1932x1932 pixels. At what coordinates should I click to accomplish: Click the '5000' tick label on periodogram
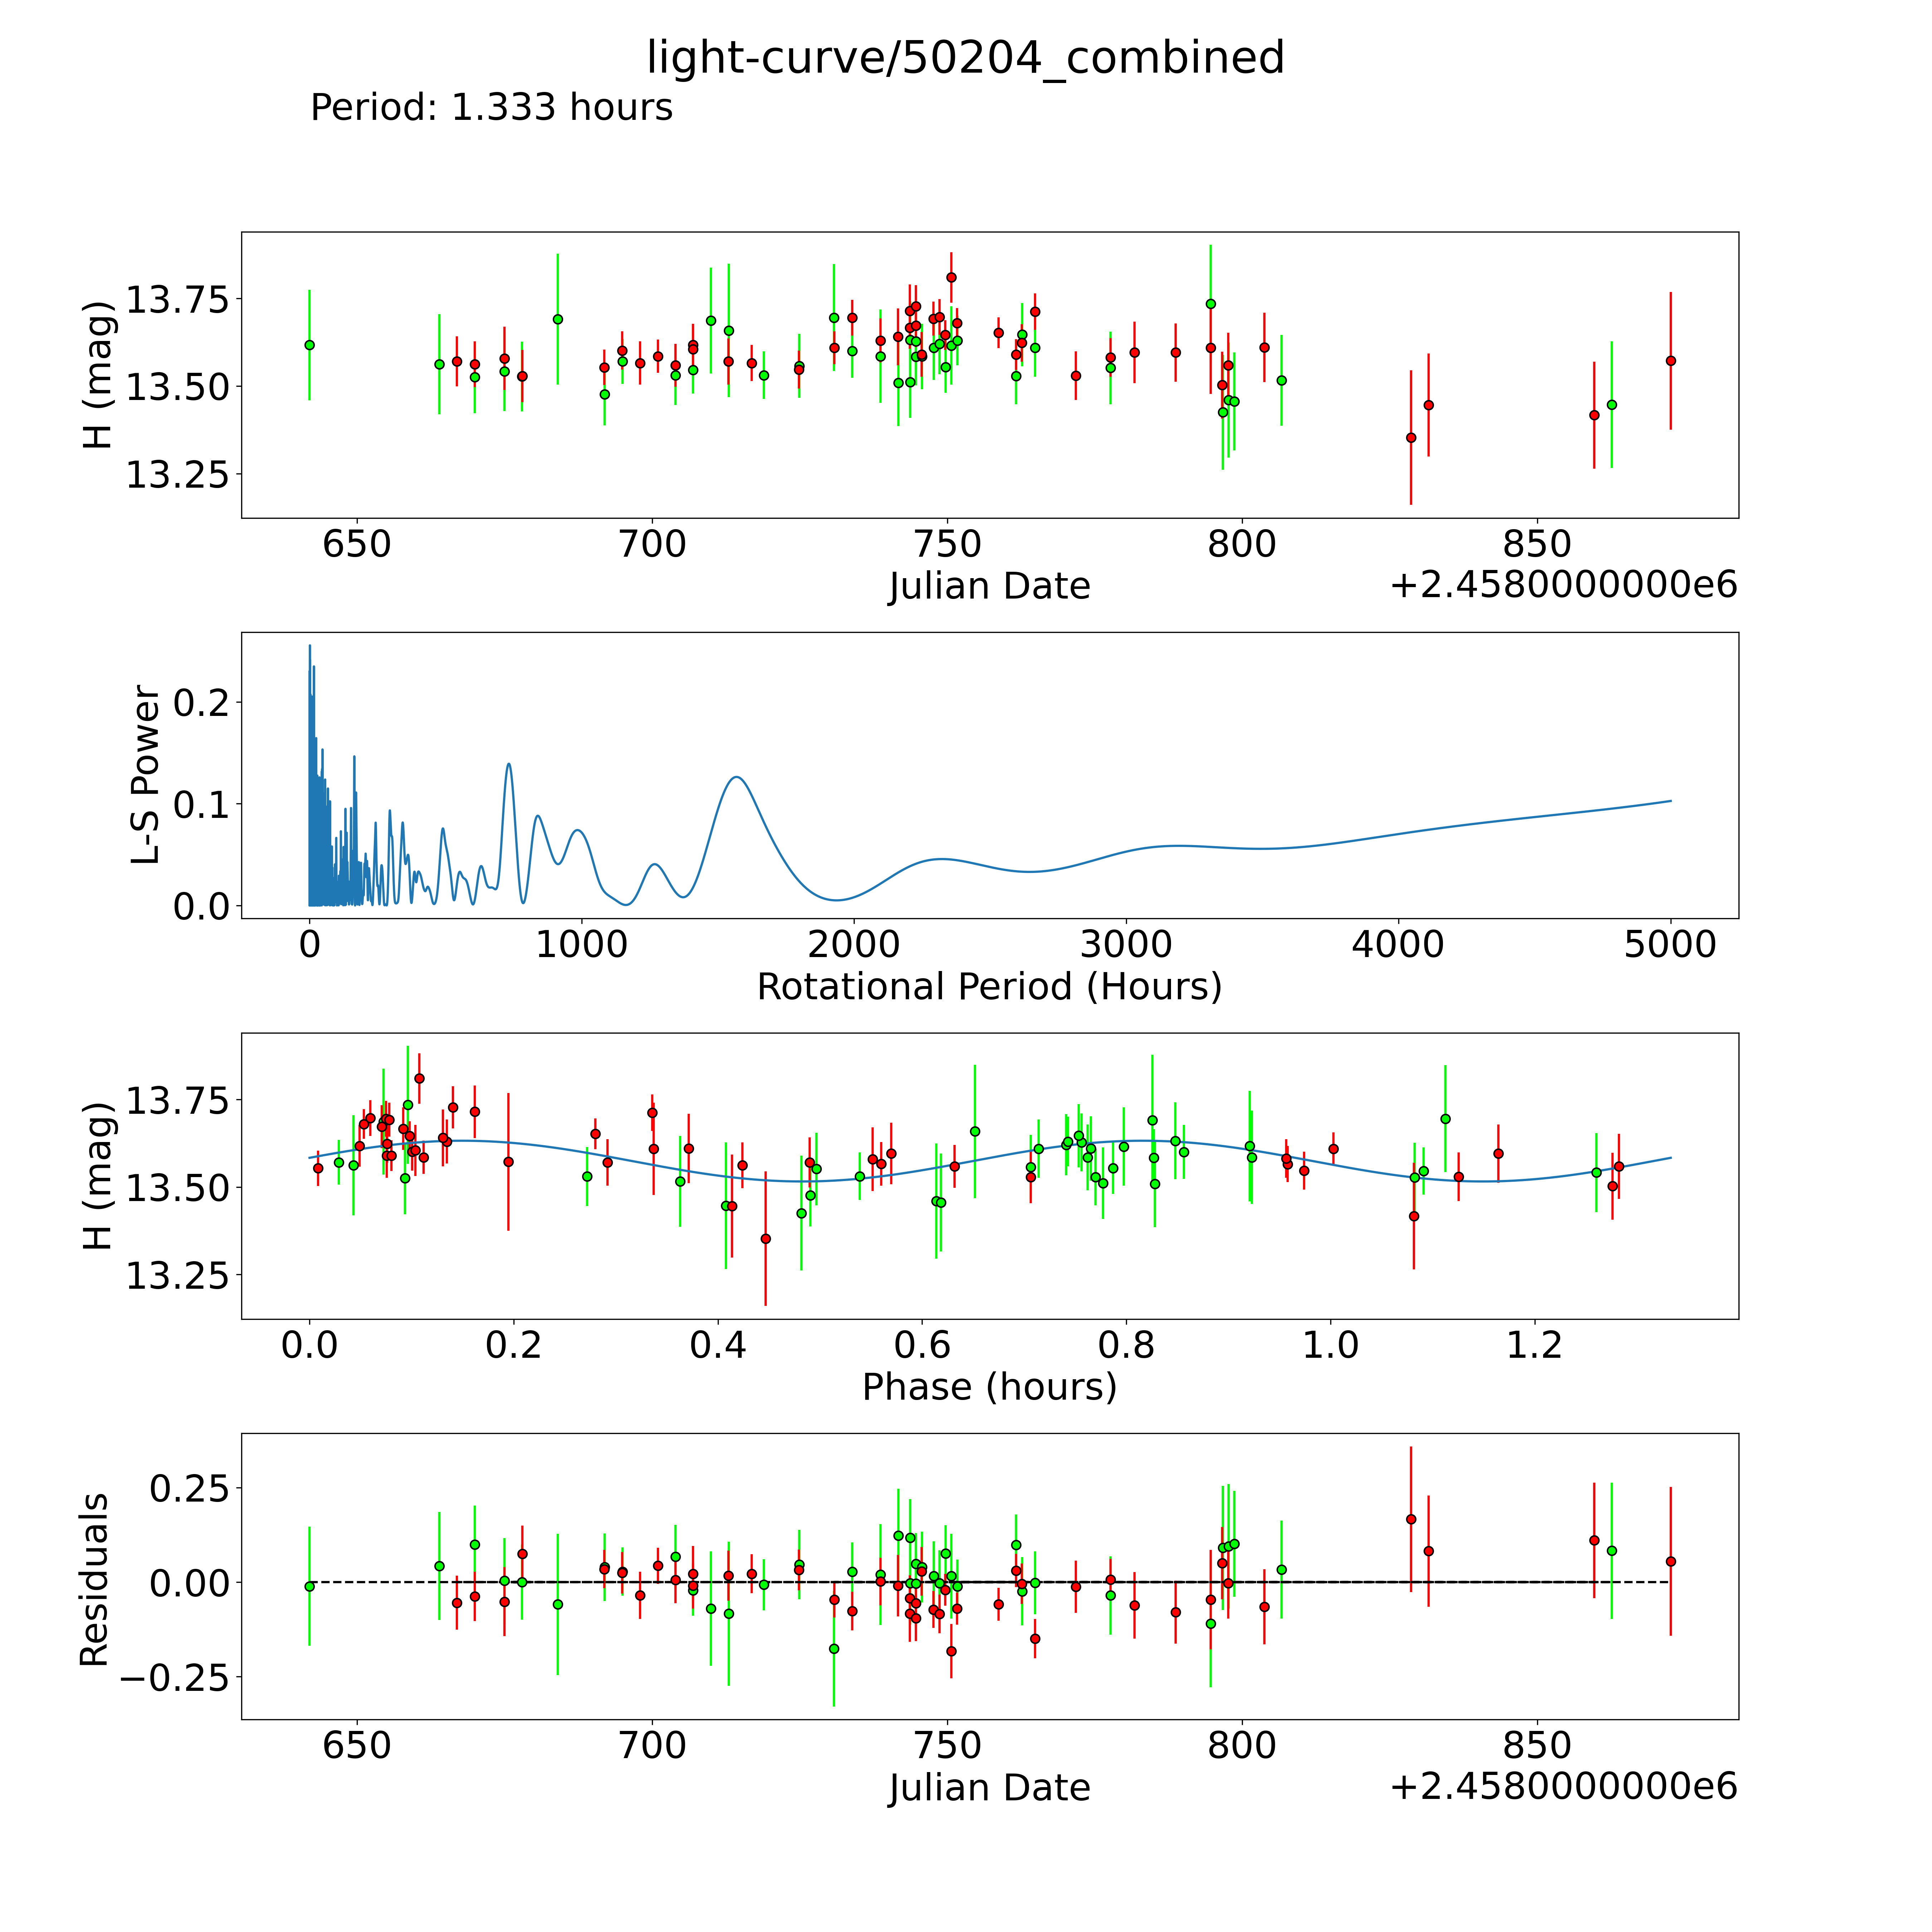point(1670,944)
